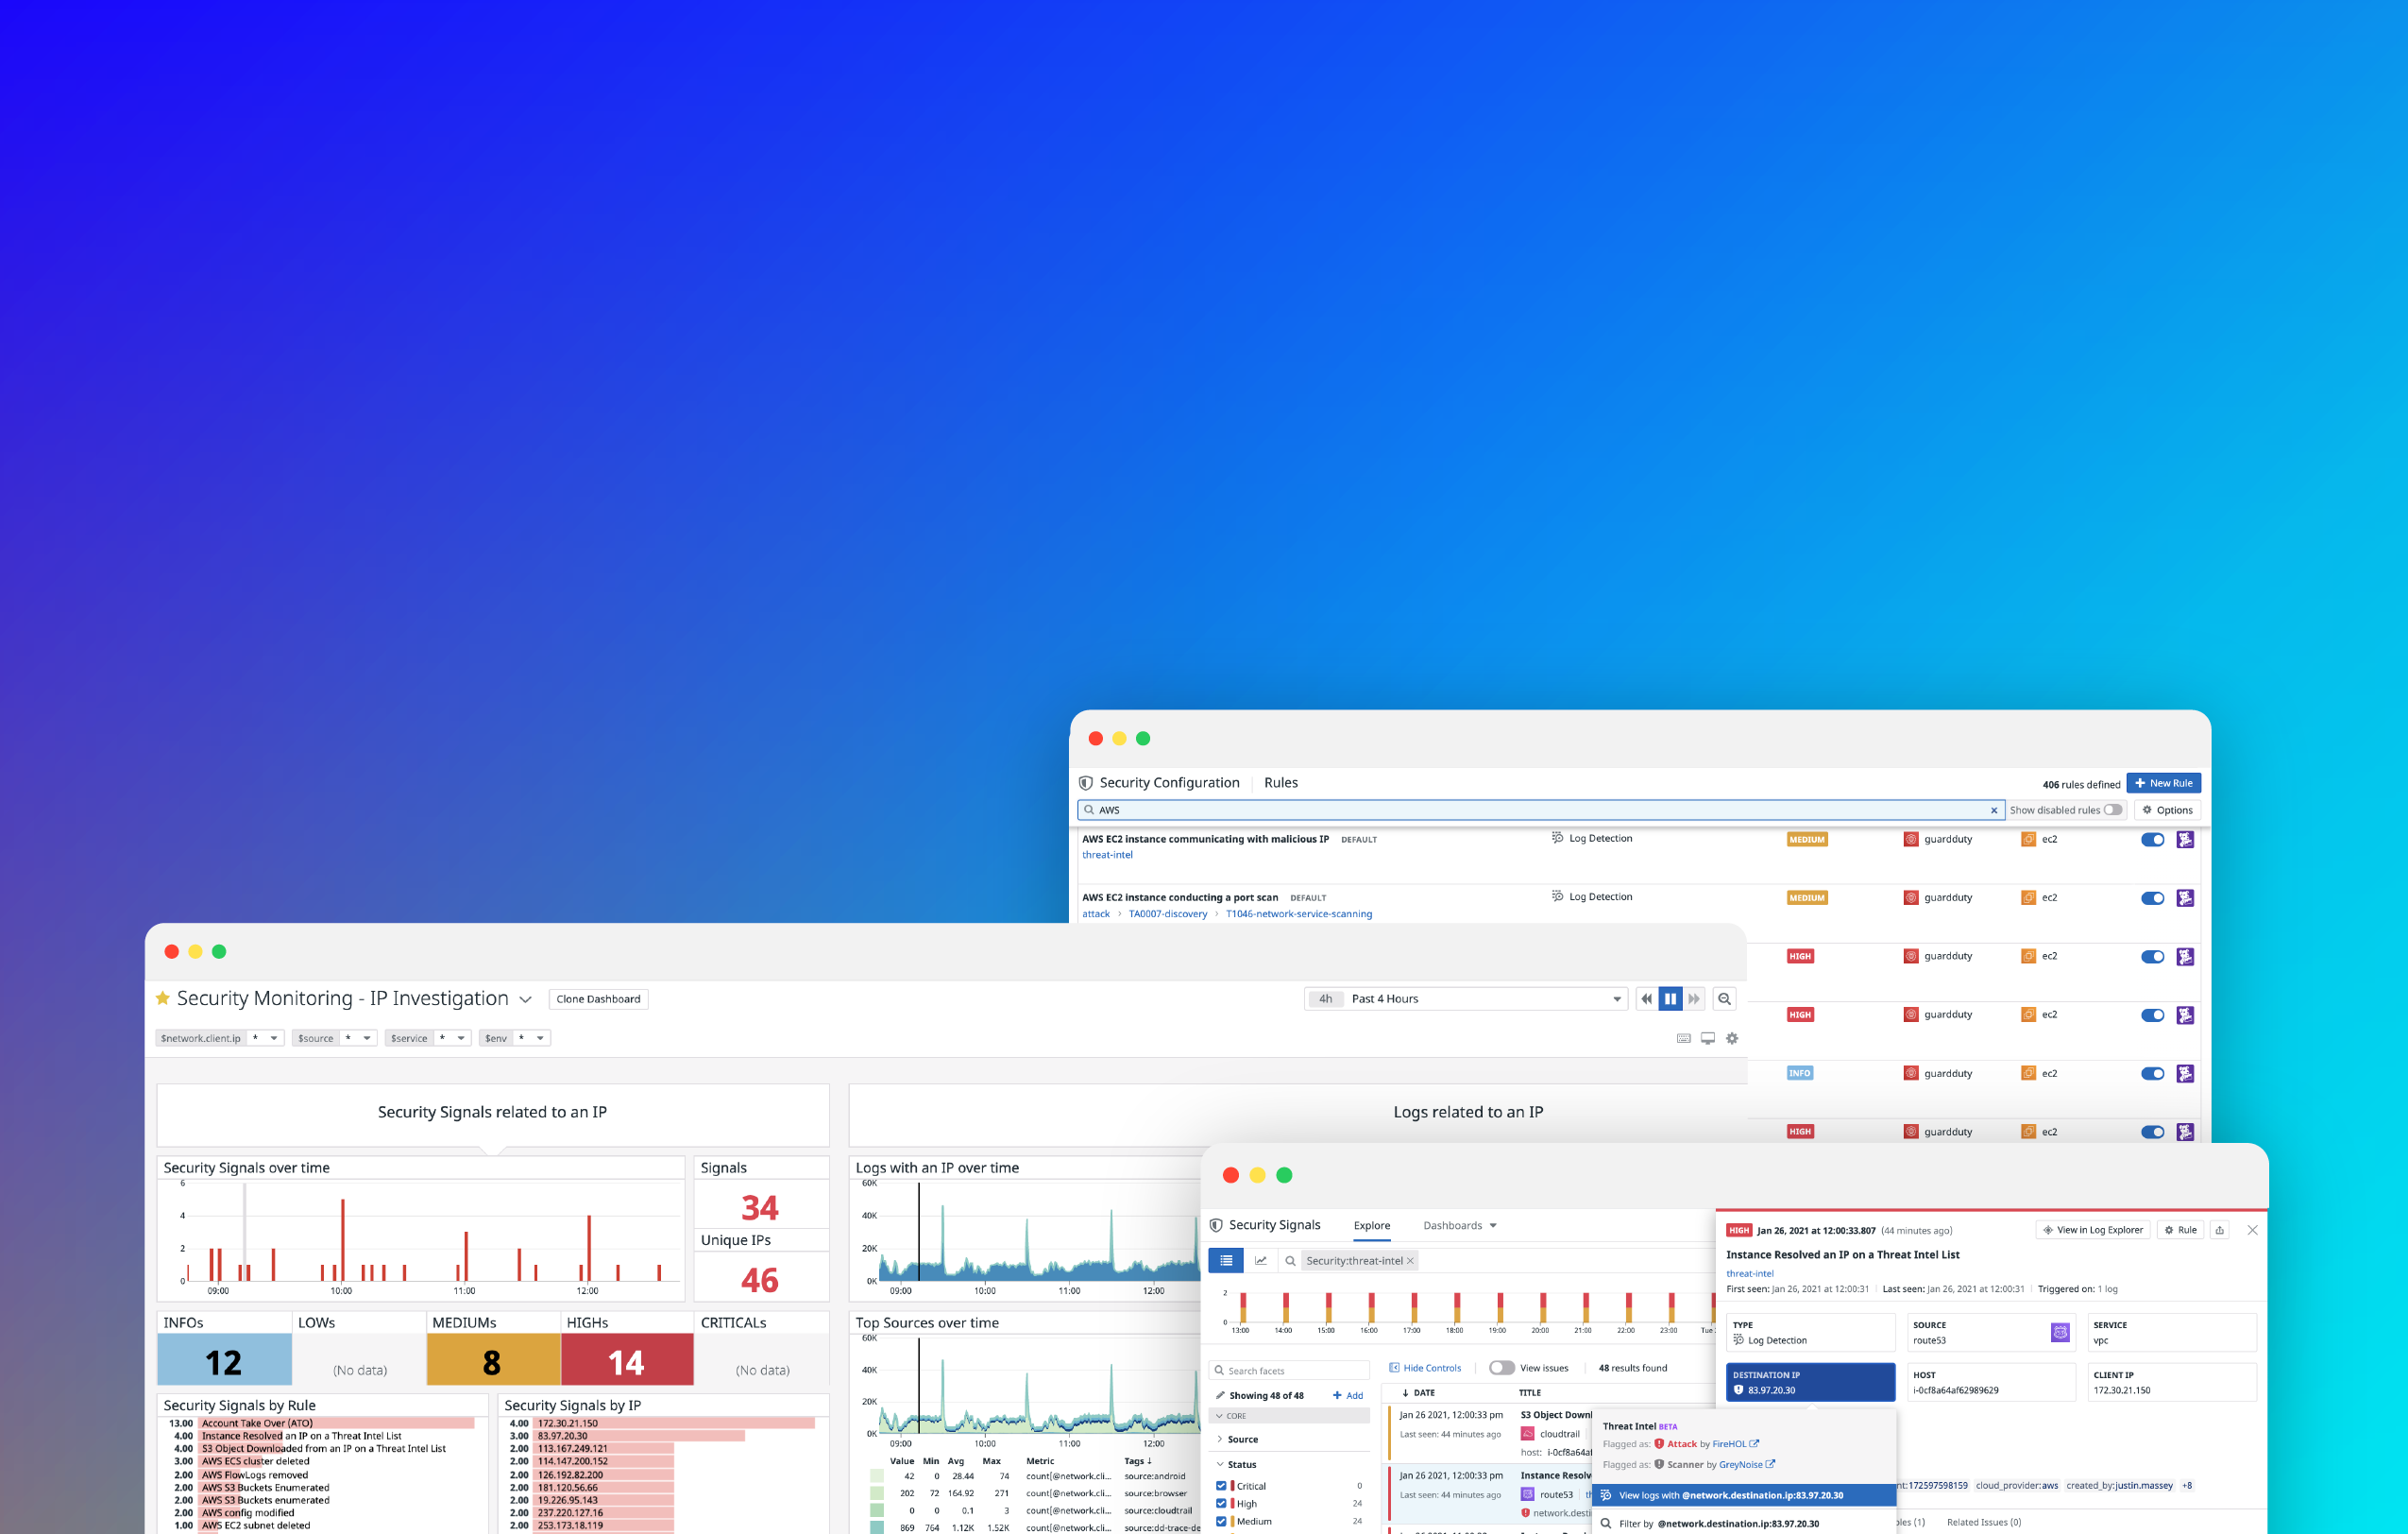Enable the View issues toggle
Image resolution: width=2408 pixels, height=1534 pixels.
tap(1501, 1367)
